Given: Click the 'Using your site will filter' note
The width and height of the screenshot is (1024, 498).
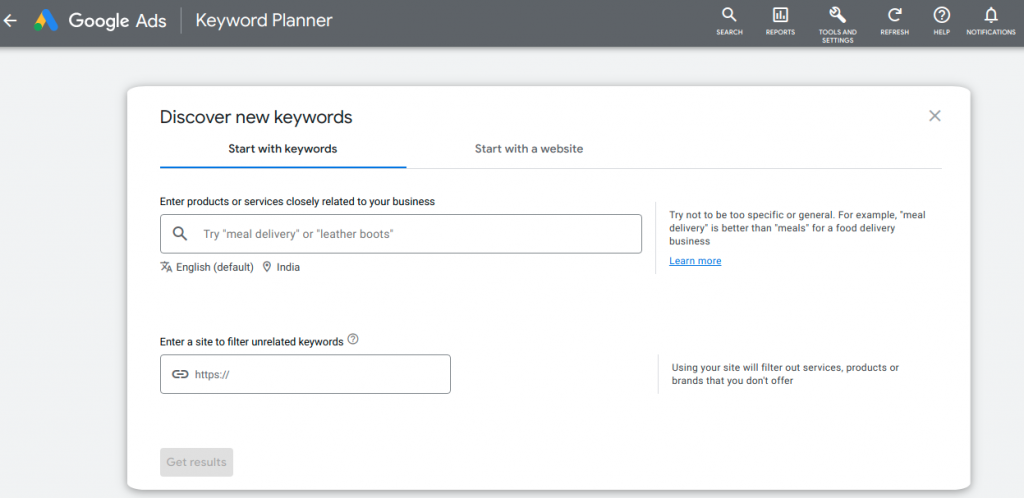Looking at the screenshot, I should [786, 374].
